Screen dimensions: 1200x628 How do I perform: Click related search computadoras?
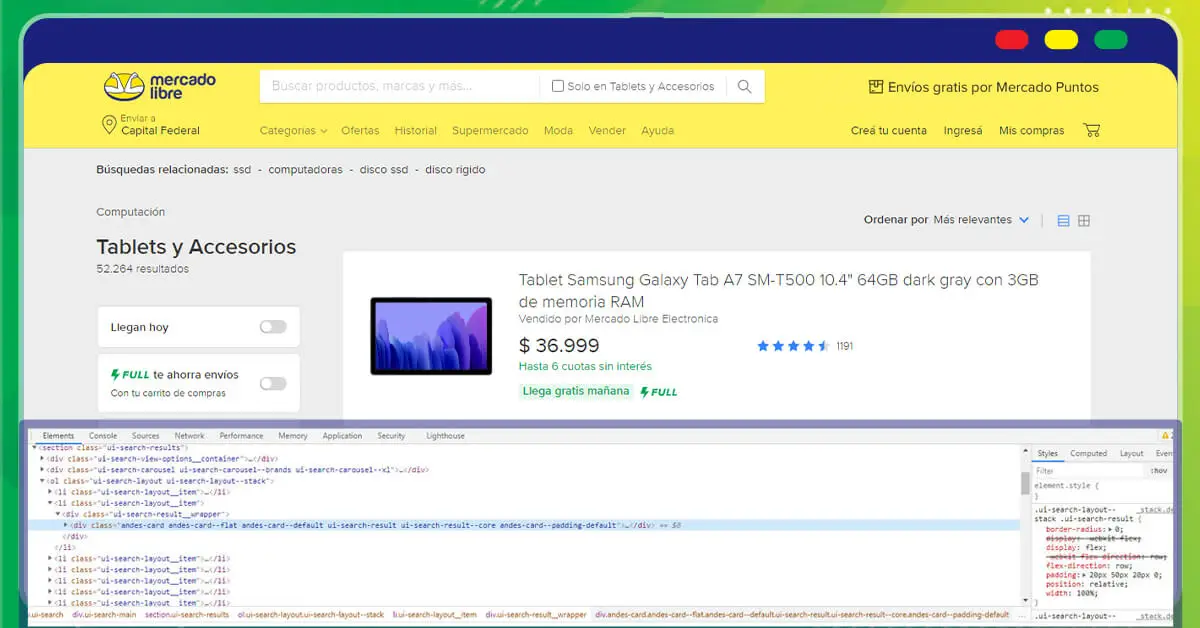point(305,170)
